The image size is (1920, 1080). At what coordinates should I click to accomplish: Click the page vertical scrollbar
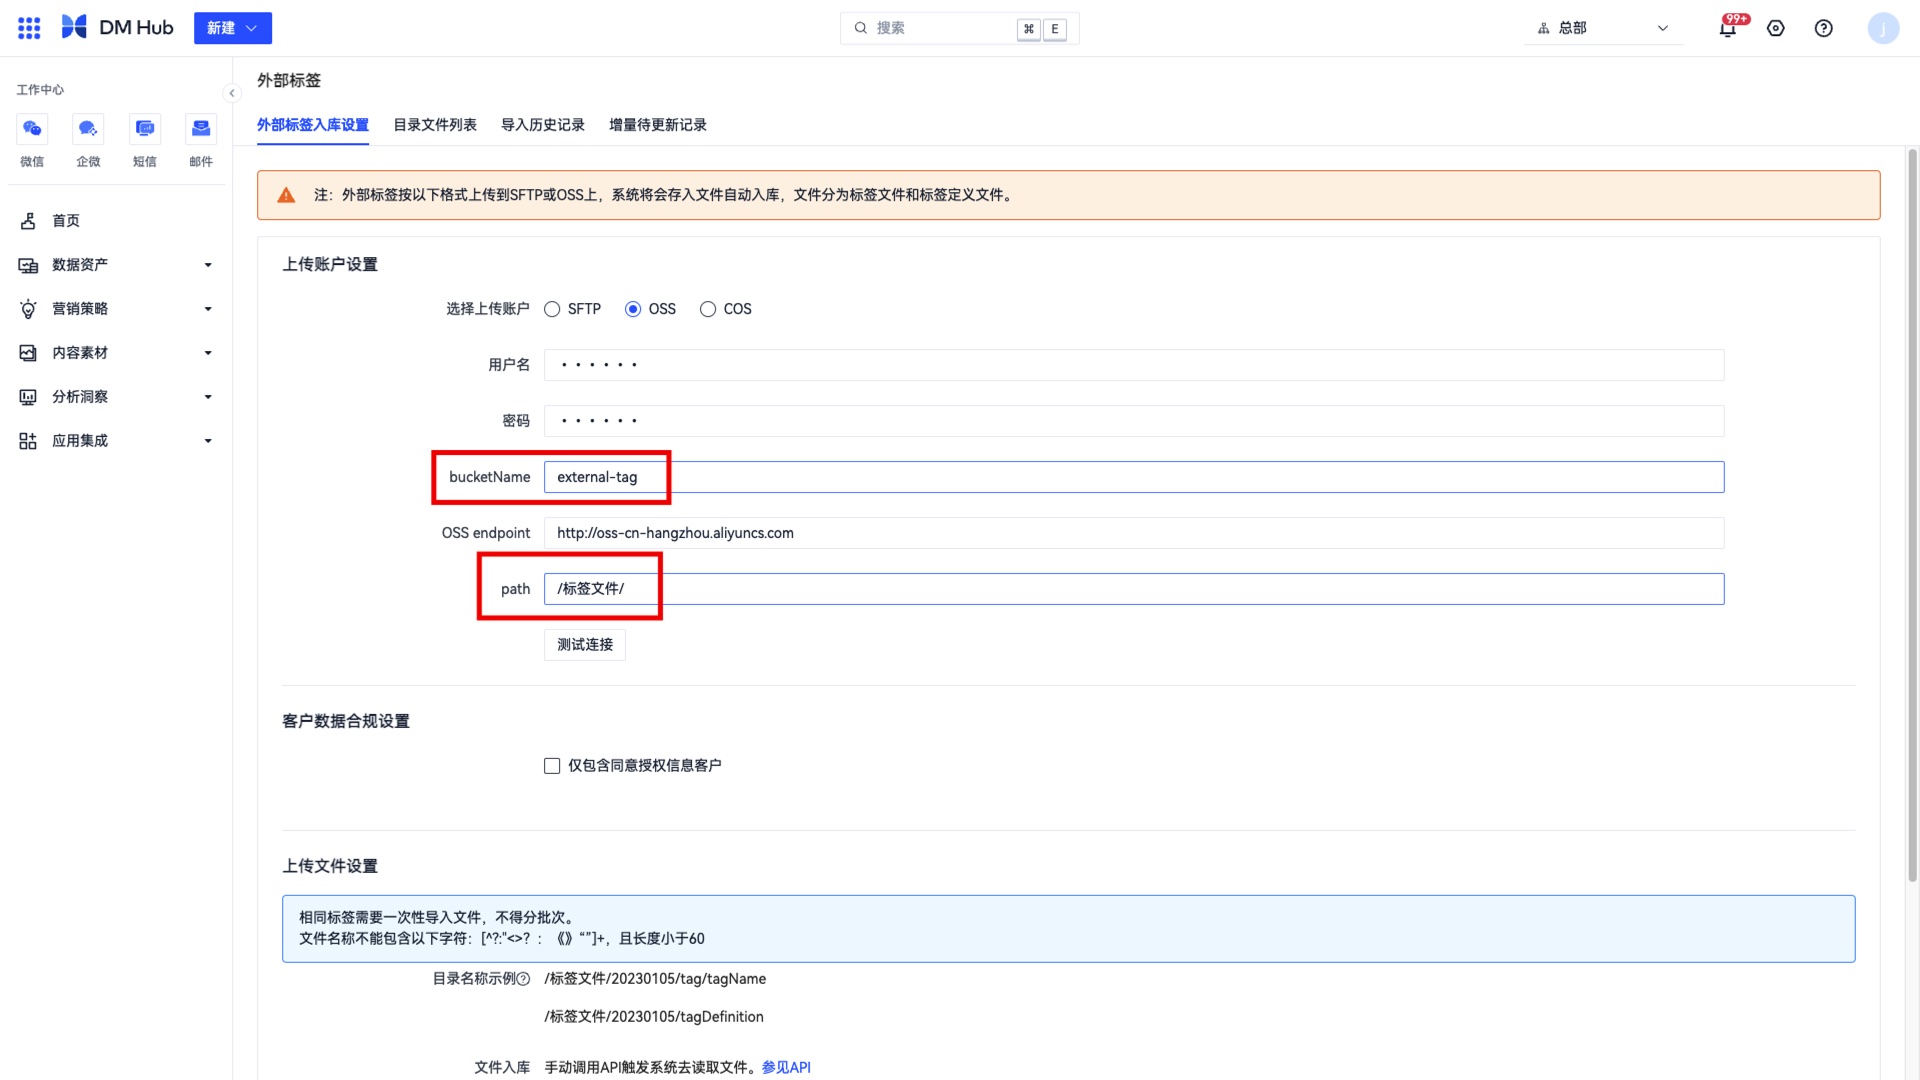[x=1912, y=515]
